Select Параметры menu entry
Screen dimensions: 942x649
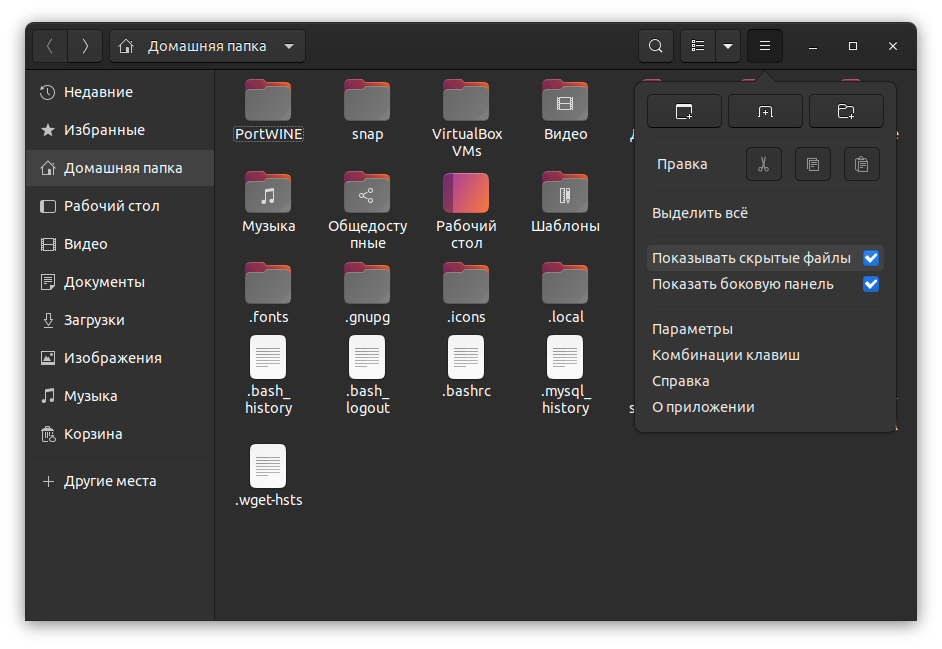click(692, 329)
